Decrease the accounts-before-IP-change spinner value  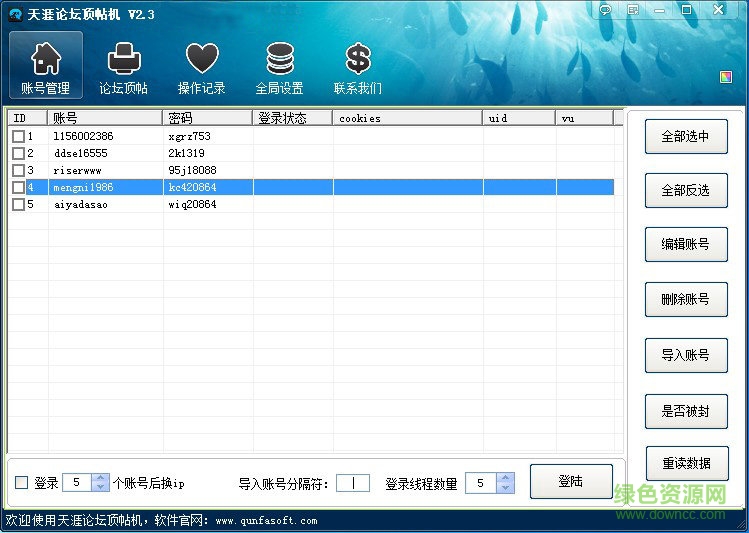pos(100,487)
